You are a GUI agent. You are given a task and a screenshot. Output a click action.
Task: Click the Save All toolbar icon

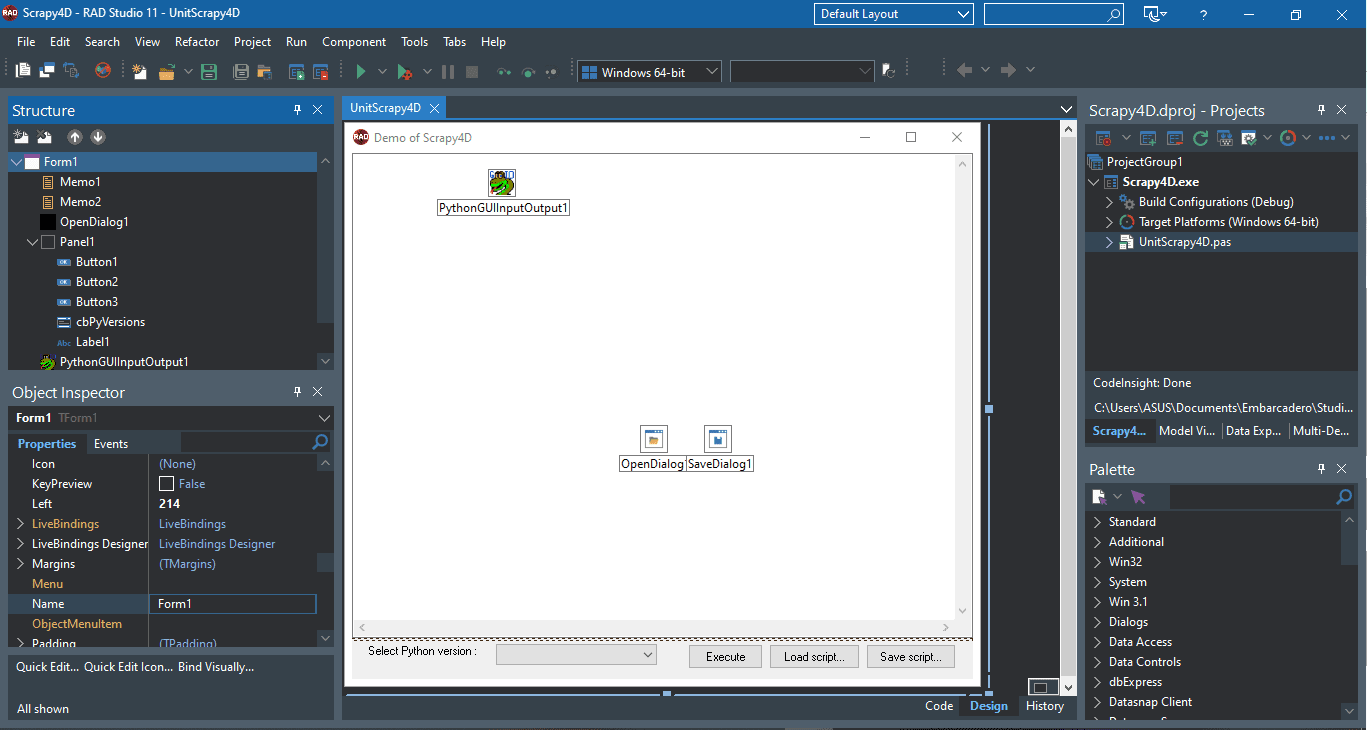241,71
